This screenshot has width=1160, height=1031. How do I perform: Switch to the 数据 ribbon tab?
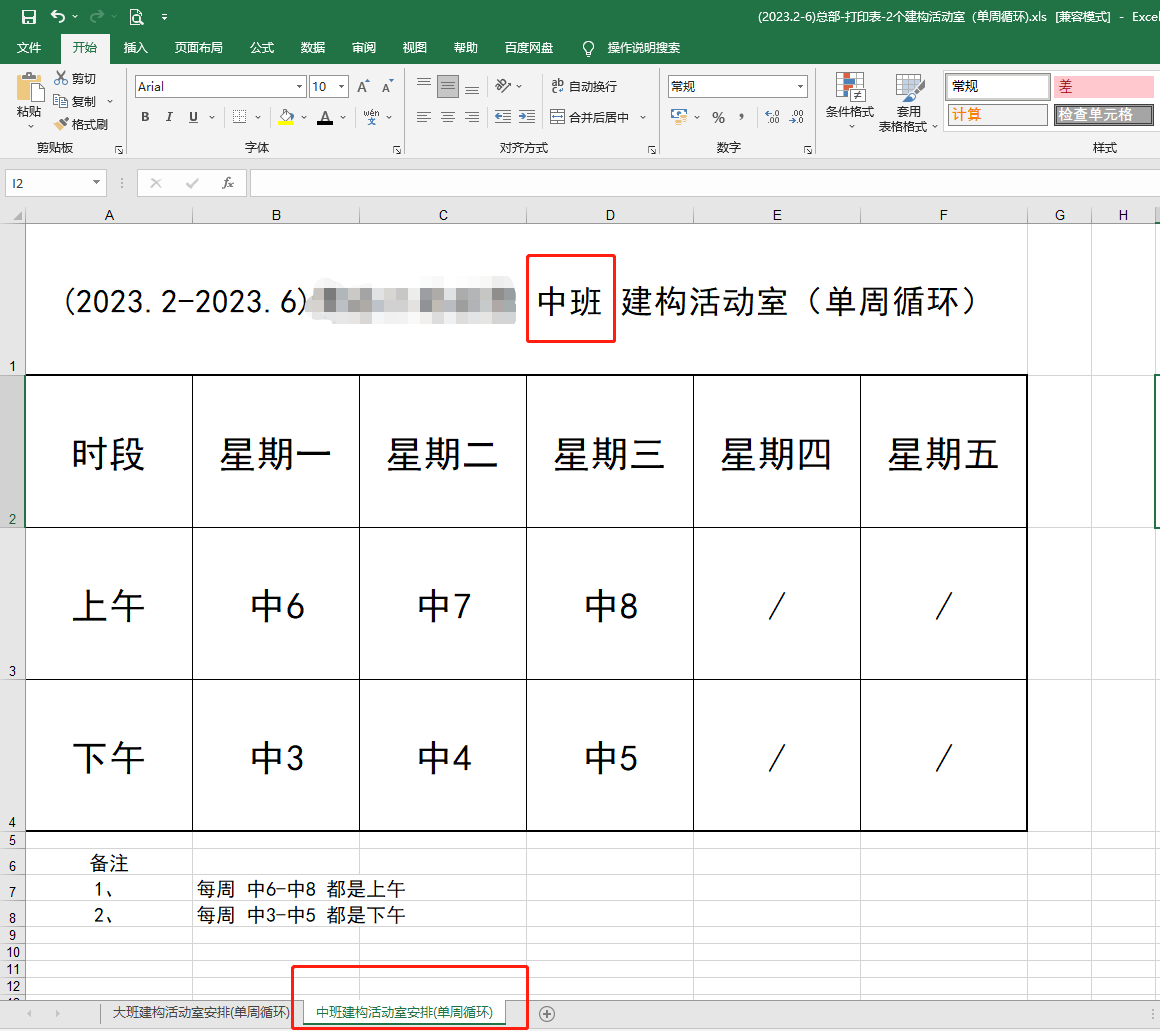(313, 48)
